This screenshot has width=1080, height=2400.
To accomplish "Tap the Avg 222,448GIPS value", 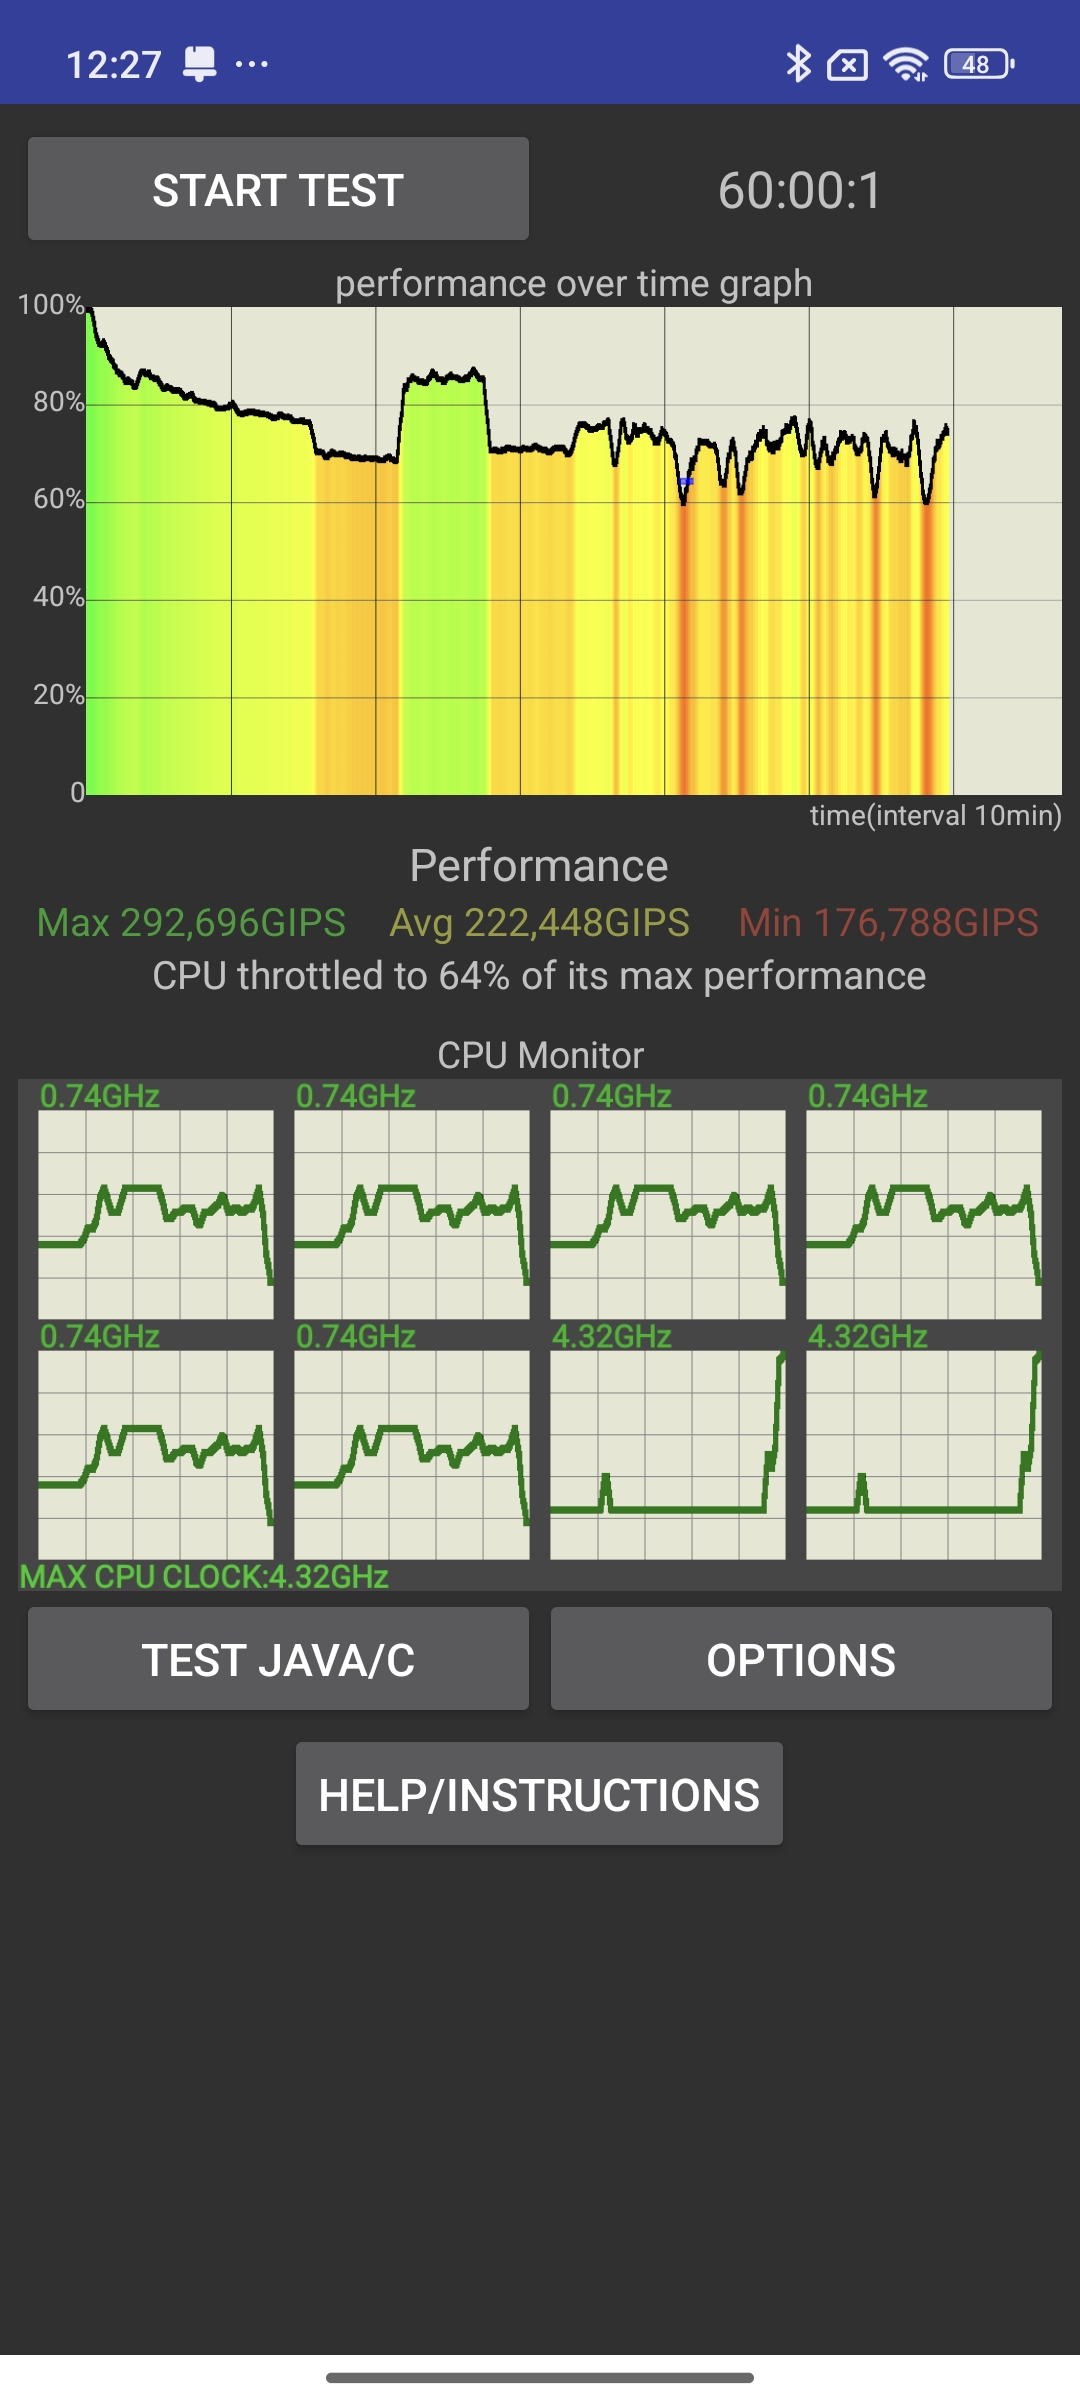I will coord(539,923).
